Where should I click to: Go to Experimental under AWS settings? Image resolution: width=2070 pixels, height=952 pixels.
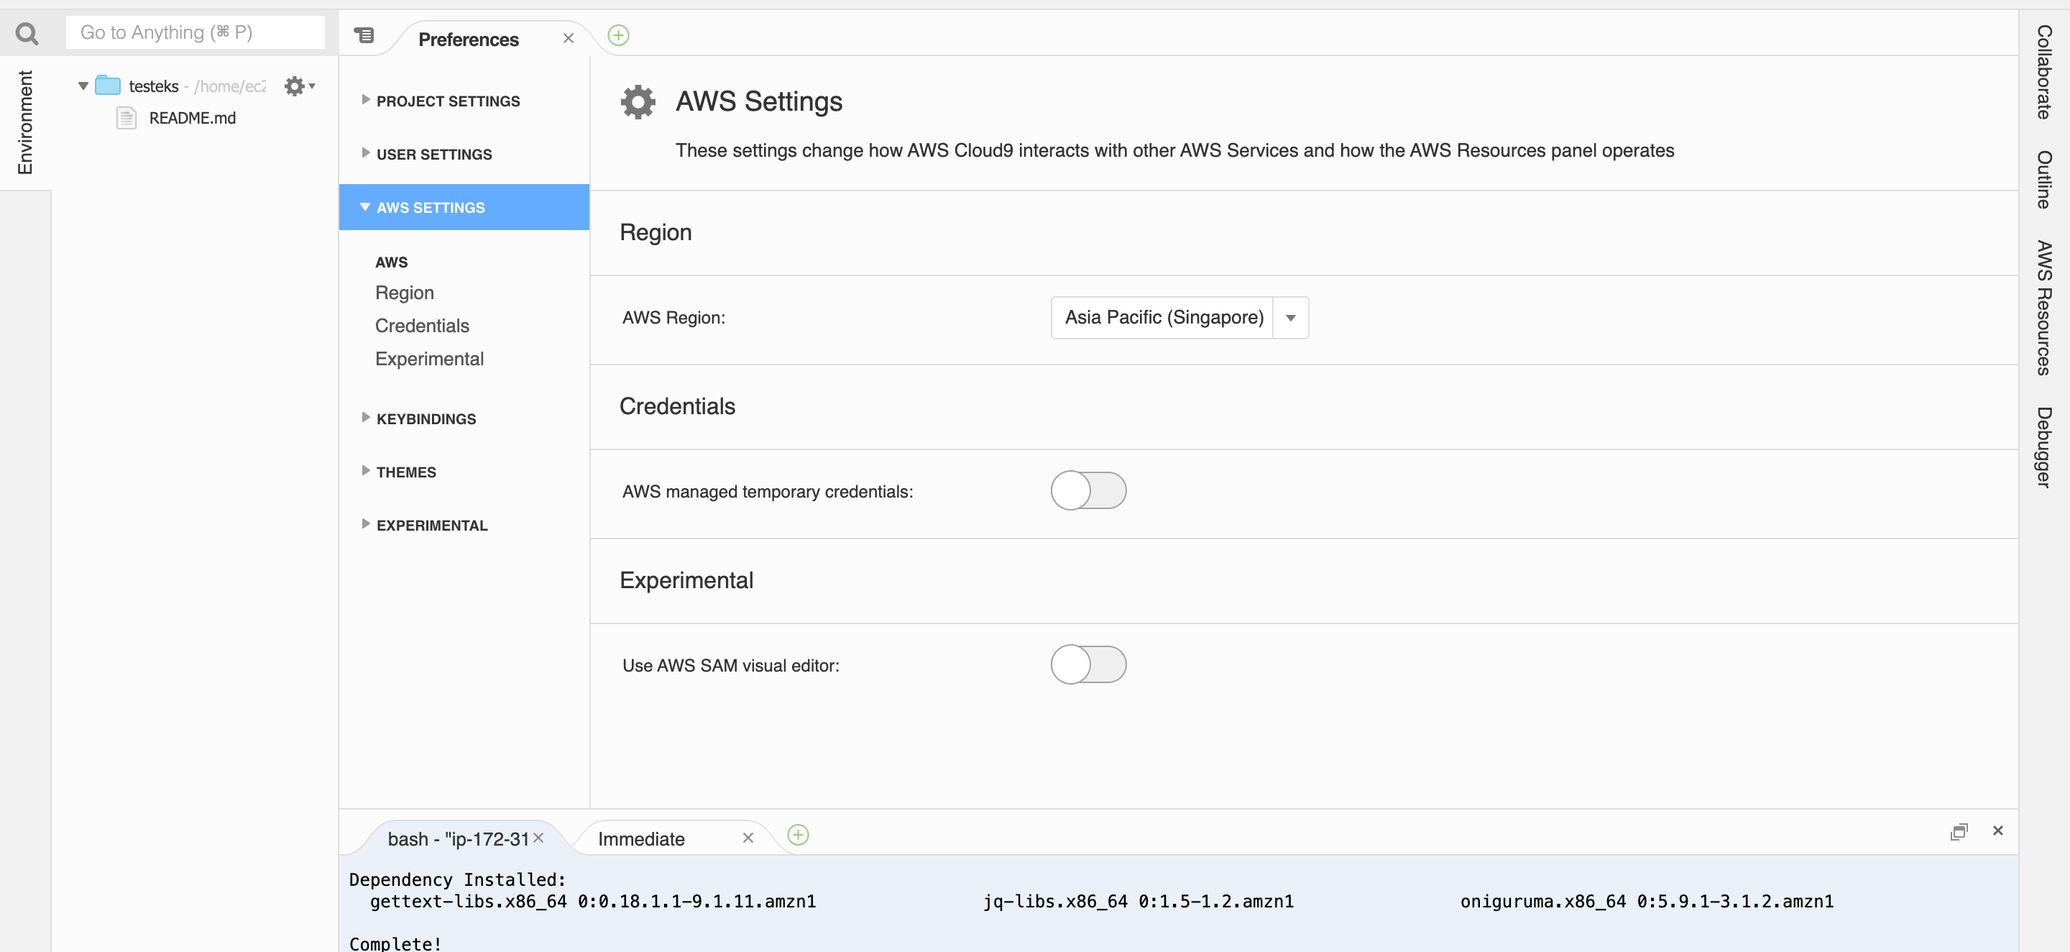[429, 359]
